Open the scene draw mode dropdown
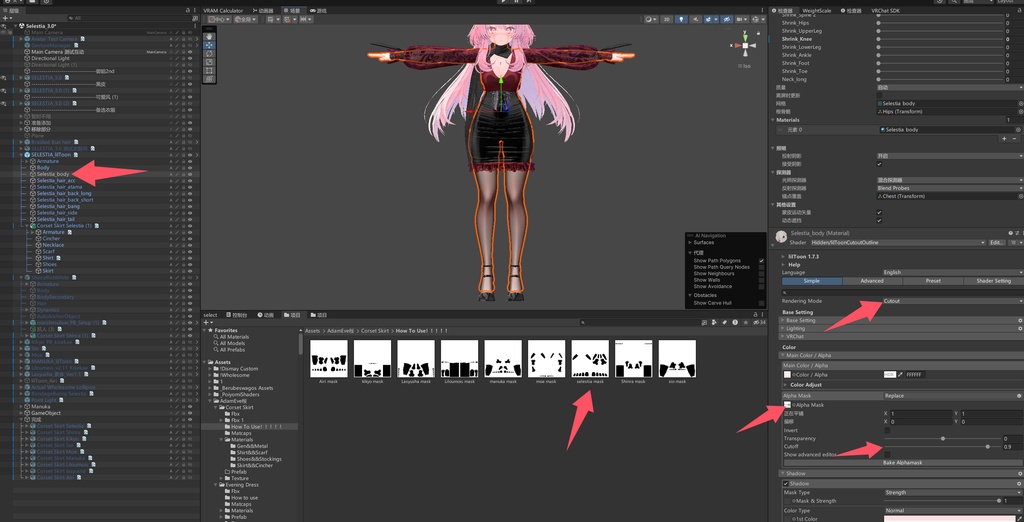Image resolution: width=1024 pixels, height=522 pixels. 651,20
